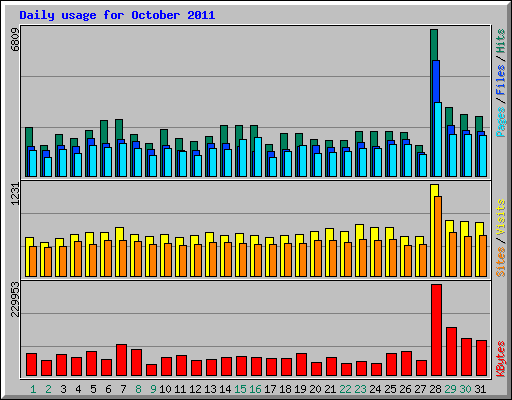Select the red KBytes bar for day 7
Screen dimensions: 512x400
[x=121, y=360]
